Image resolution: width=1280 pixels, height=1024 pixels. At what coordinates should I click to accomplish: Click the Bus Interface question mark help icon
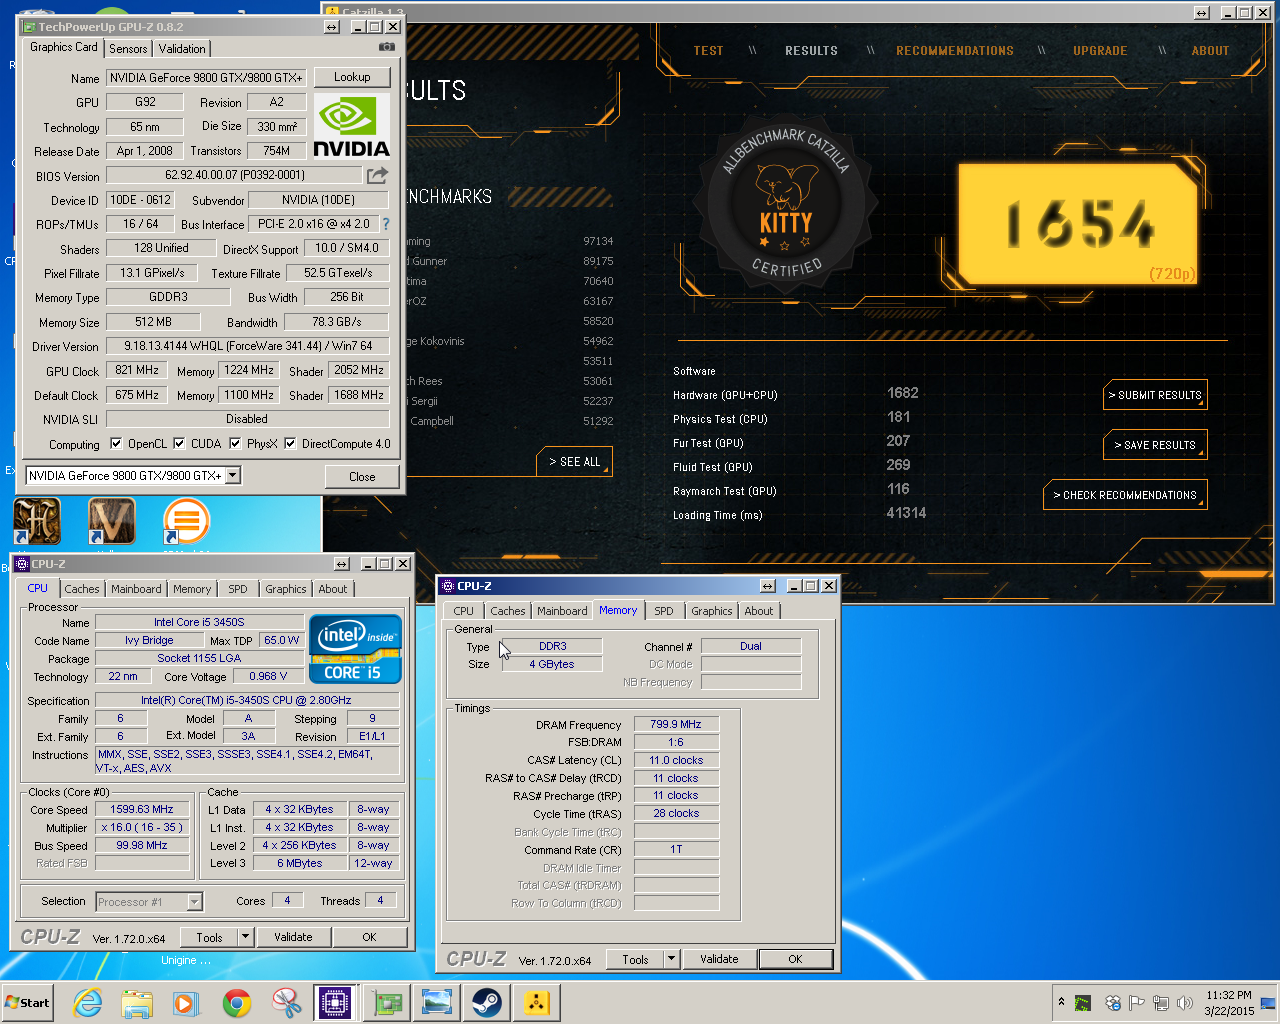pos(386,224)
